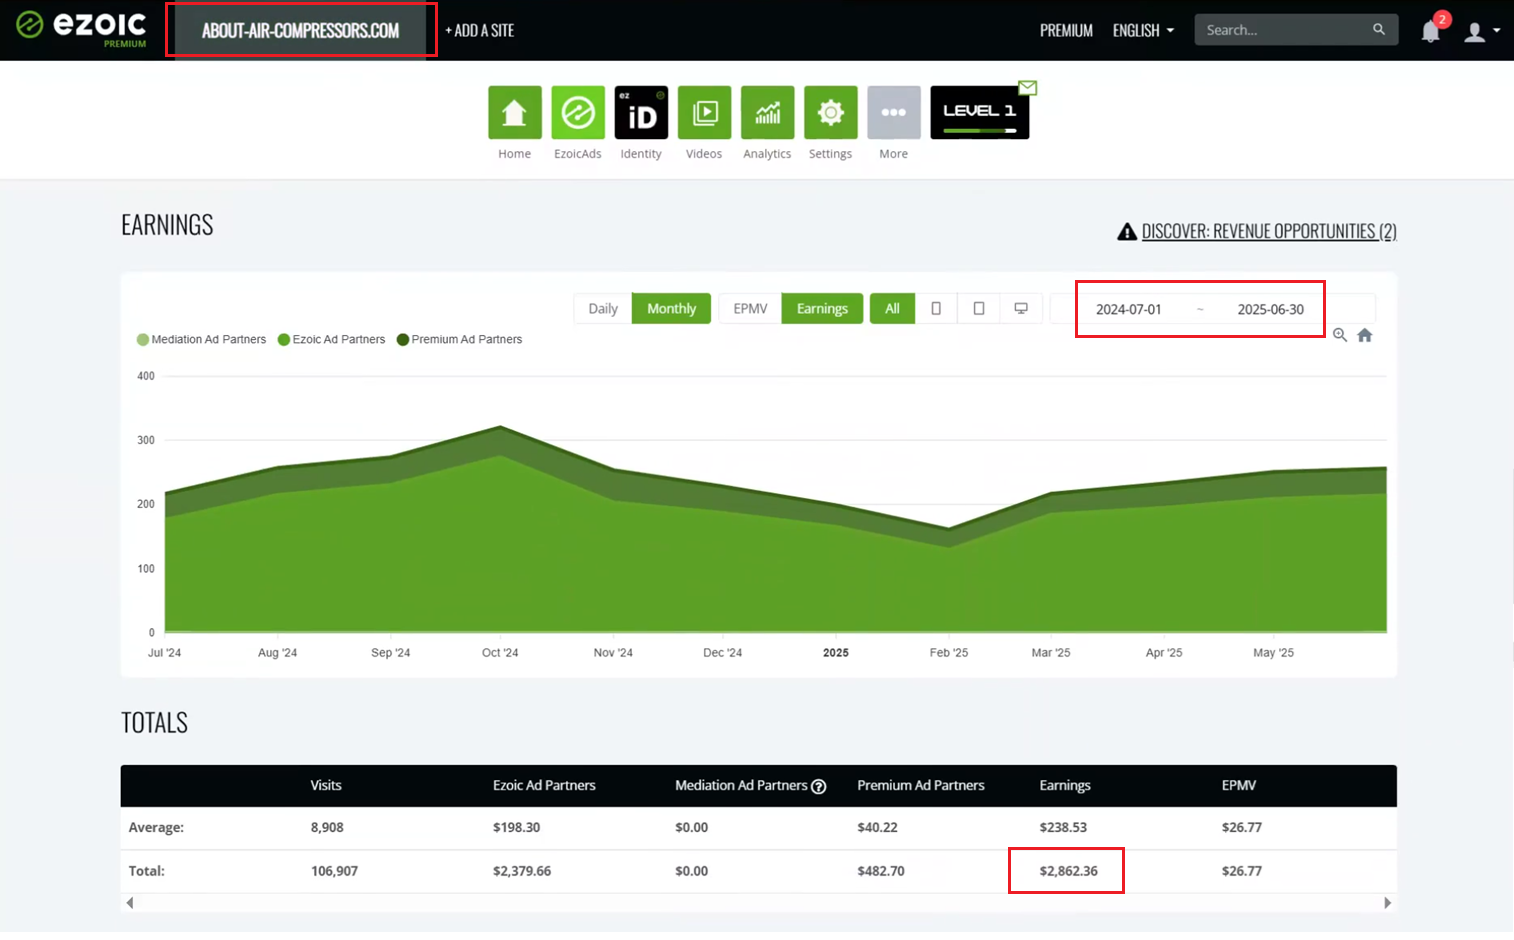Screen dimensions: 1514x940
Task: Click Mediation Ad Partners help icon
Action: click(819, 786)
